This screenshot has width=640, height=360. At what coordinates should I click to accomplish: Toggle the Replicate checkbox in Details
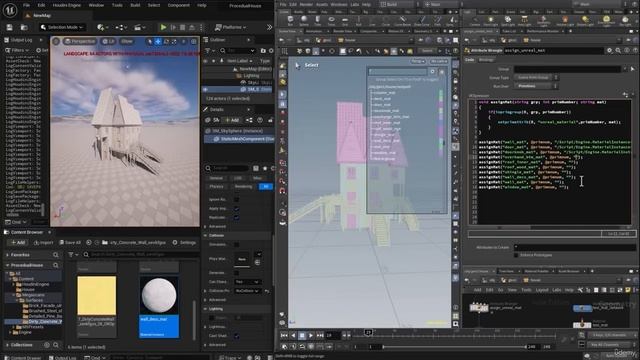[x=236, y=218]
